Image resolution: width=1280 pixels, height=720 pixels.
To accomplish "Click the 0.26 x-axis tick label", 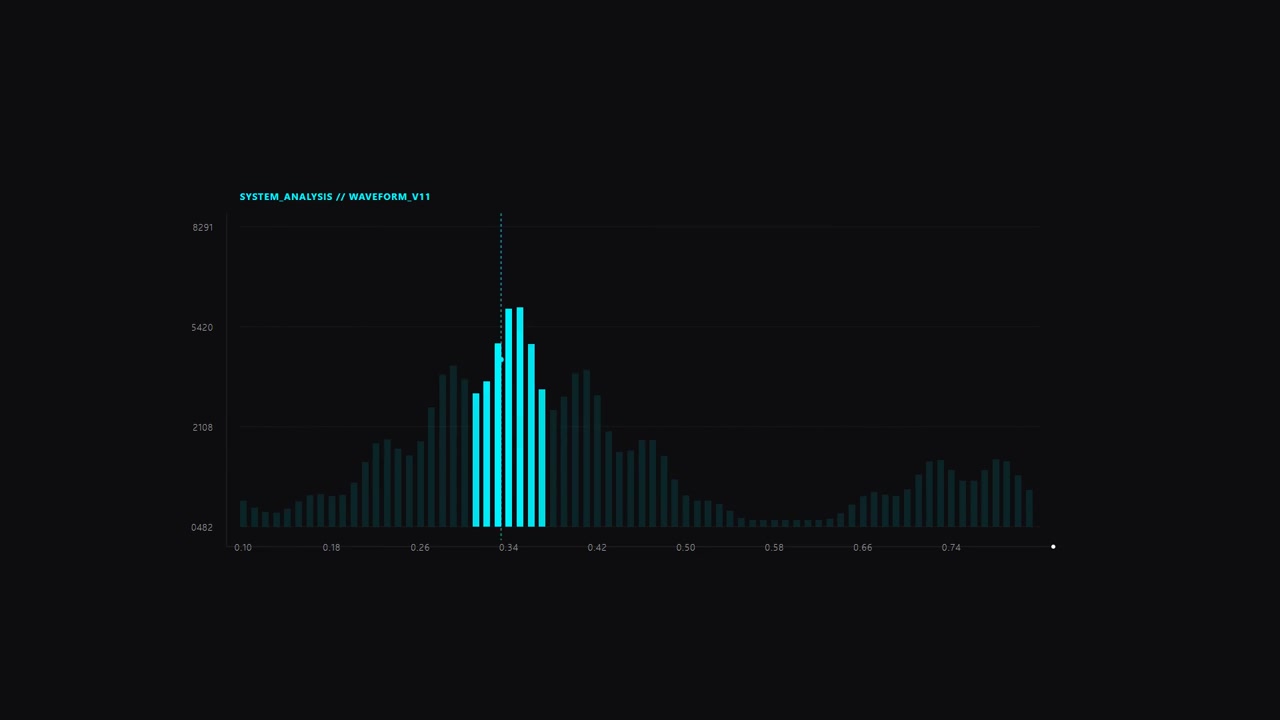I will (420, 548).
